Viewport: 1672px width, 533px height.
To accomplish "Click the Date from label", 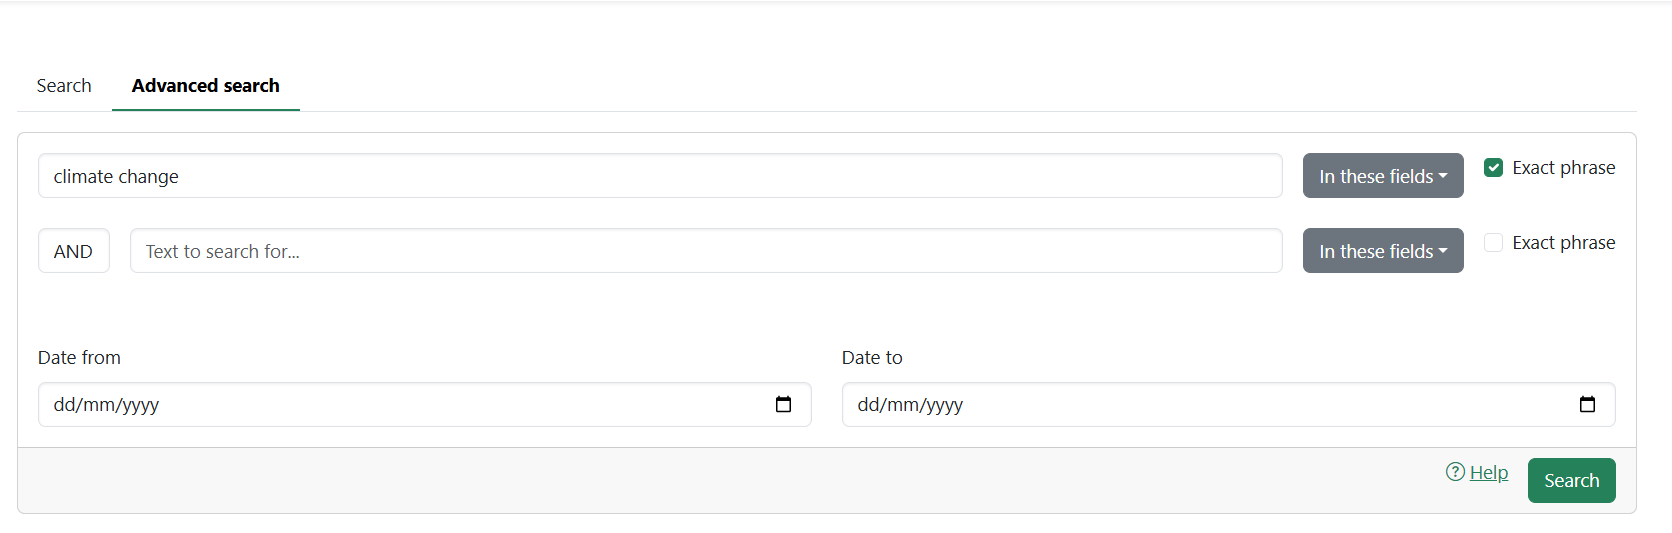I will pos(79,358).
